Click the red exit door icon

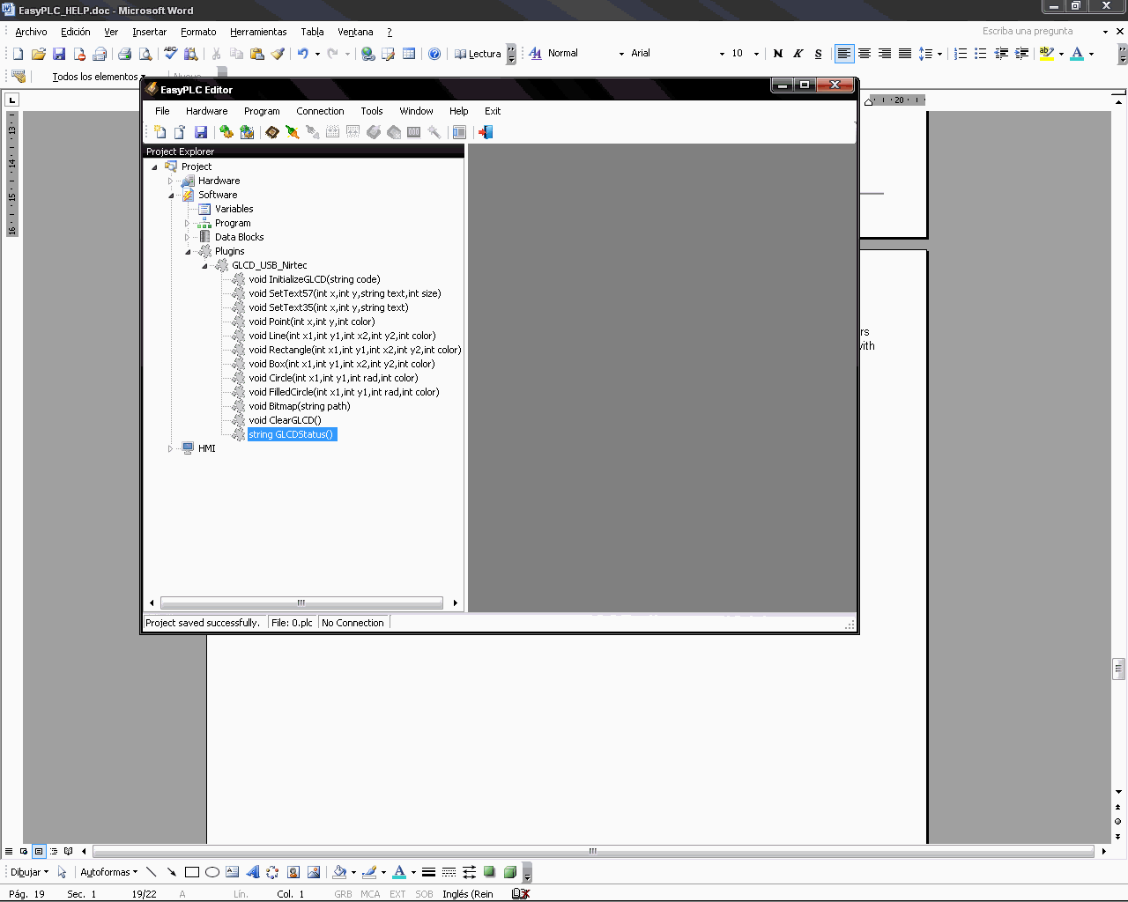tap(486, 132)
